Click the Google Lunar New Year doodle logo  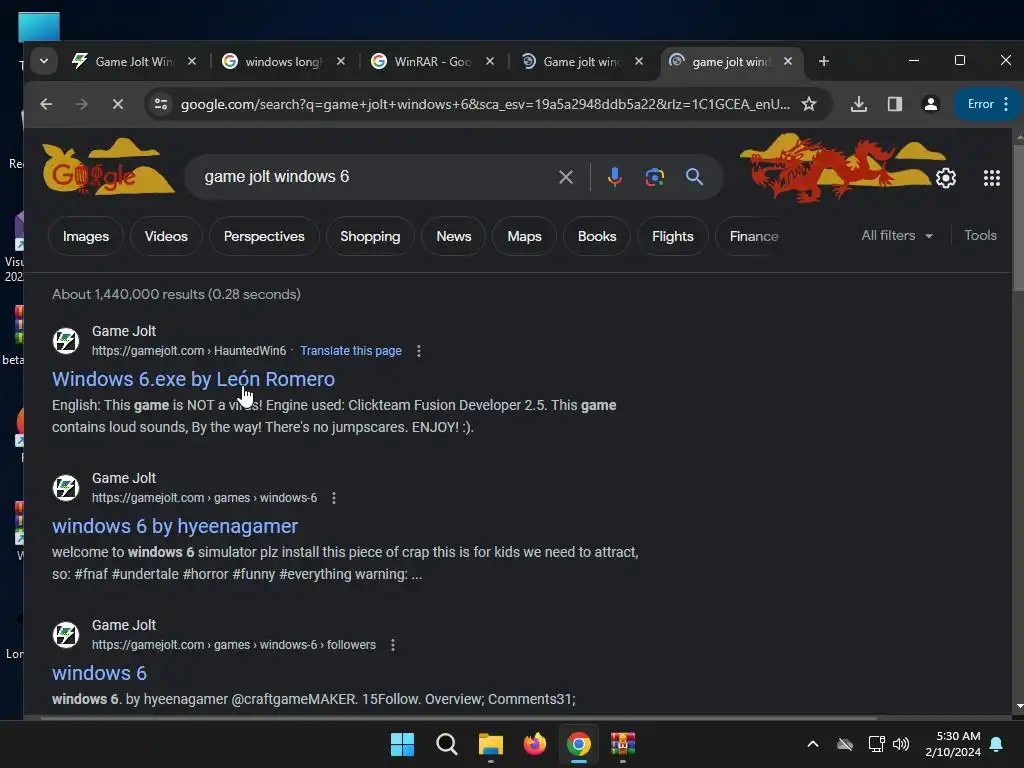tap(108, 167)
